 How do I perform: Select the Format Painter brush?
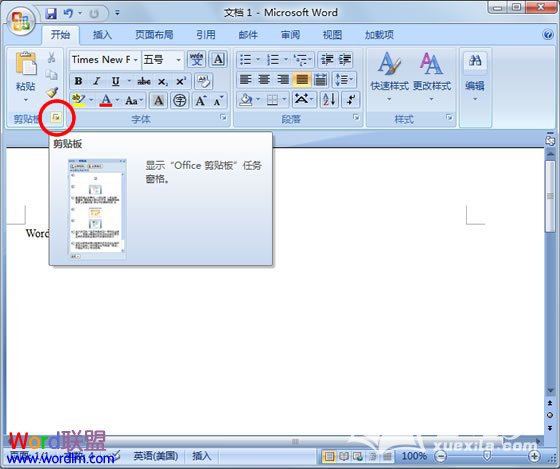point(52,93)
